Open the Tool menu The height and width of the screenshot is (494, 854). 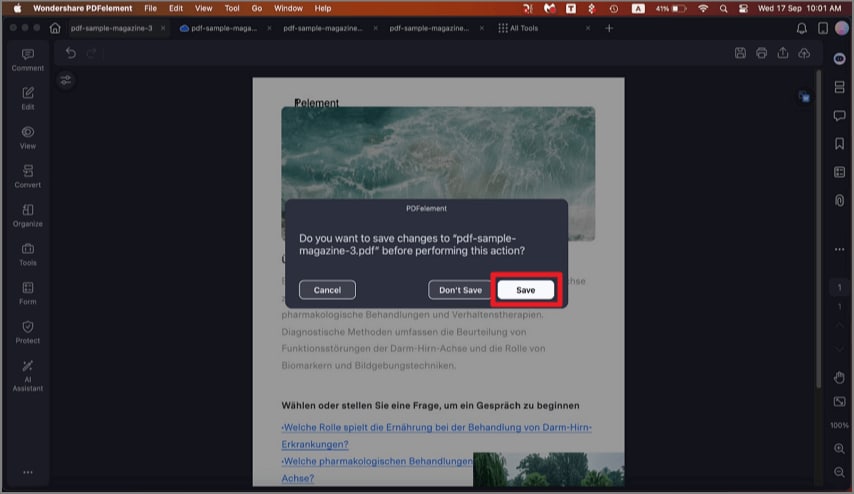click(x=232, y=8)
